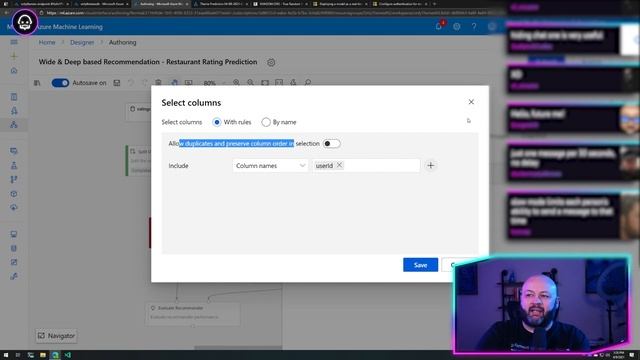Click the New plus icon in sidebar
The image size is (640, 360).
coord(14,56)
